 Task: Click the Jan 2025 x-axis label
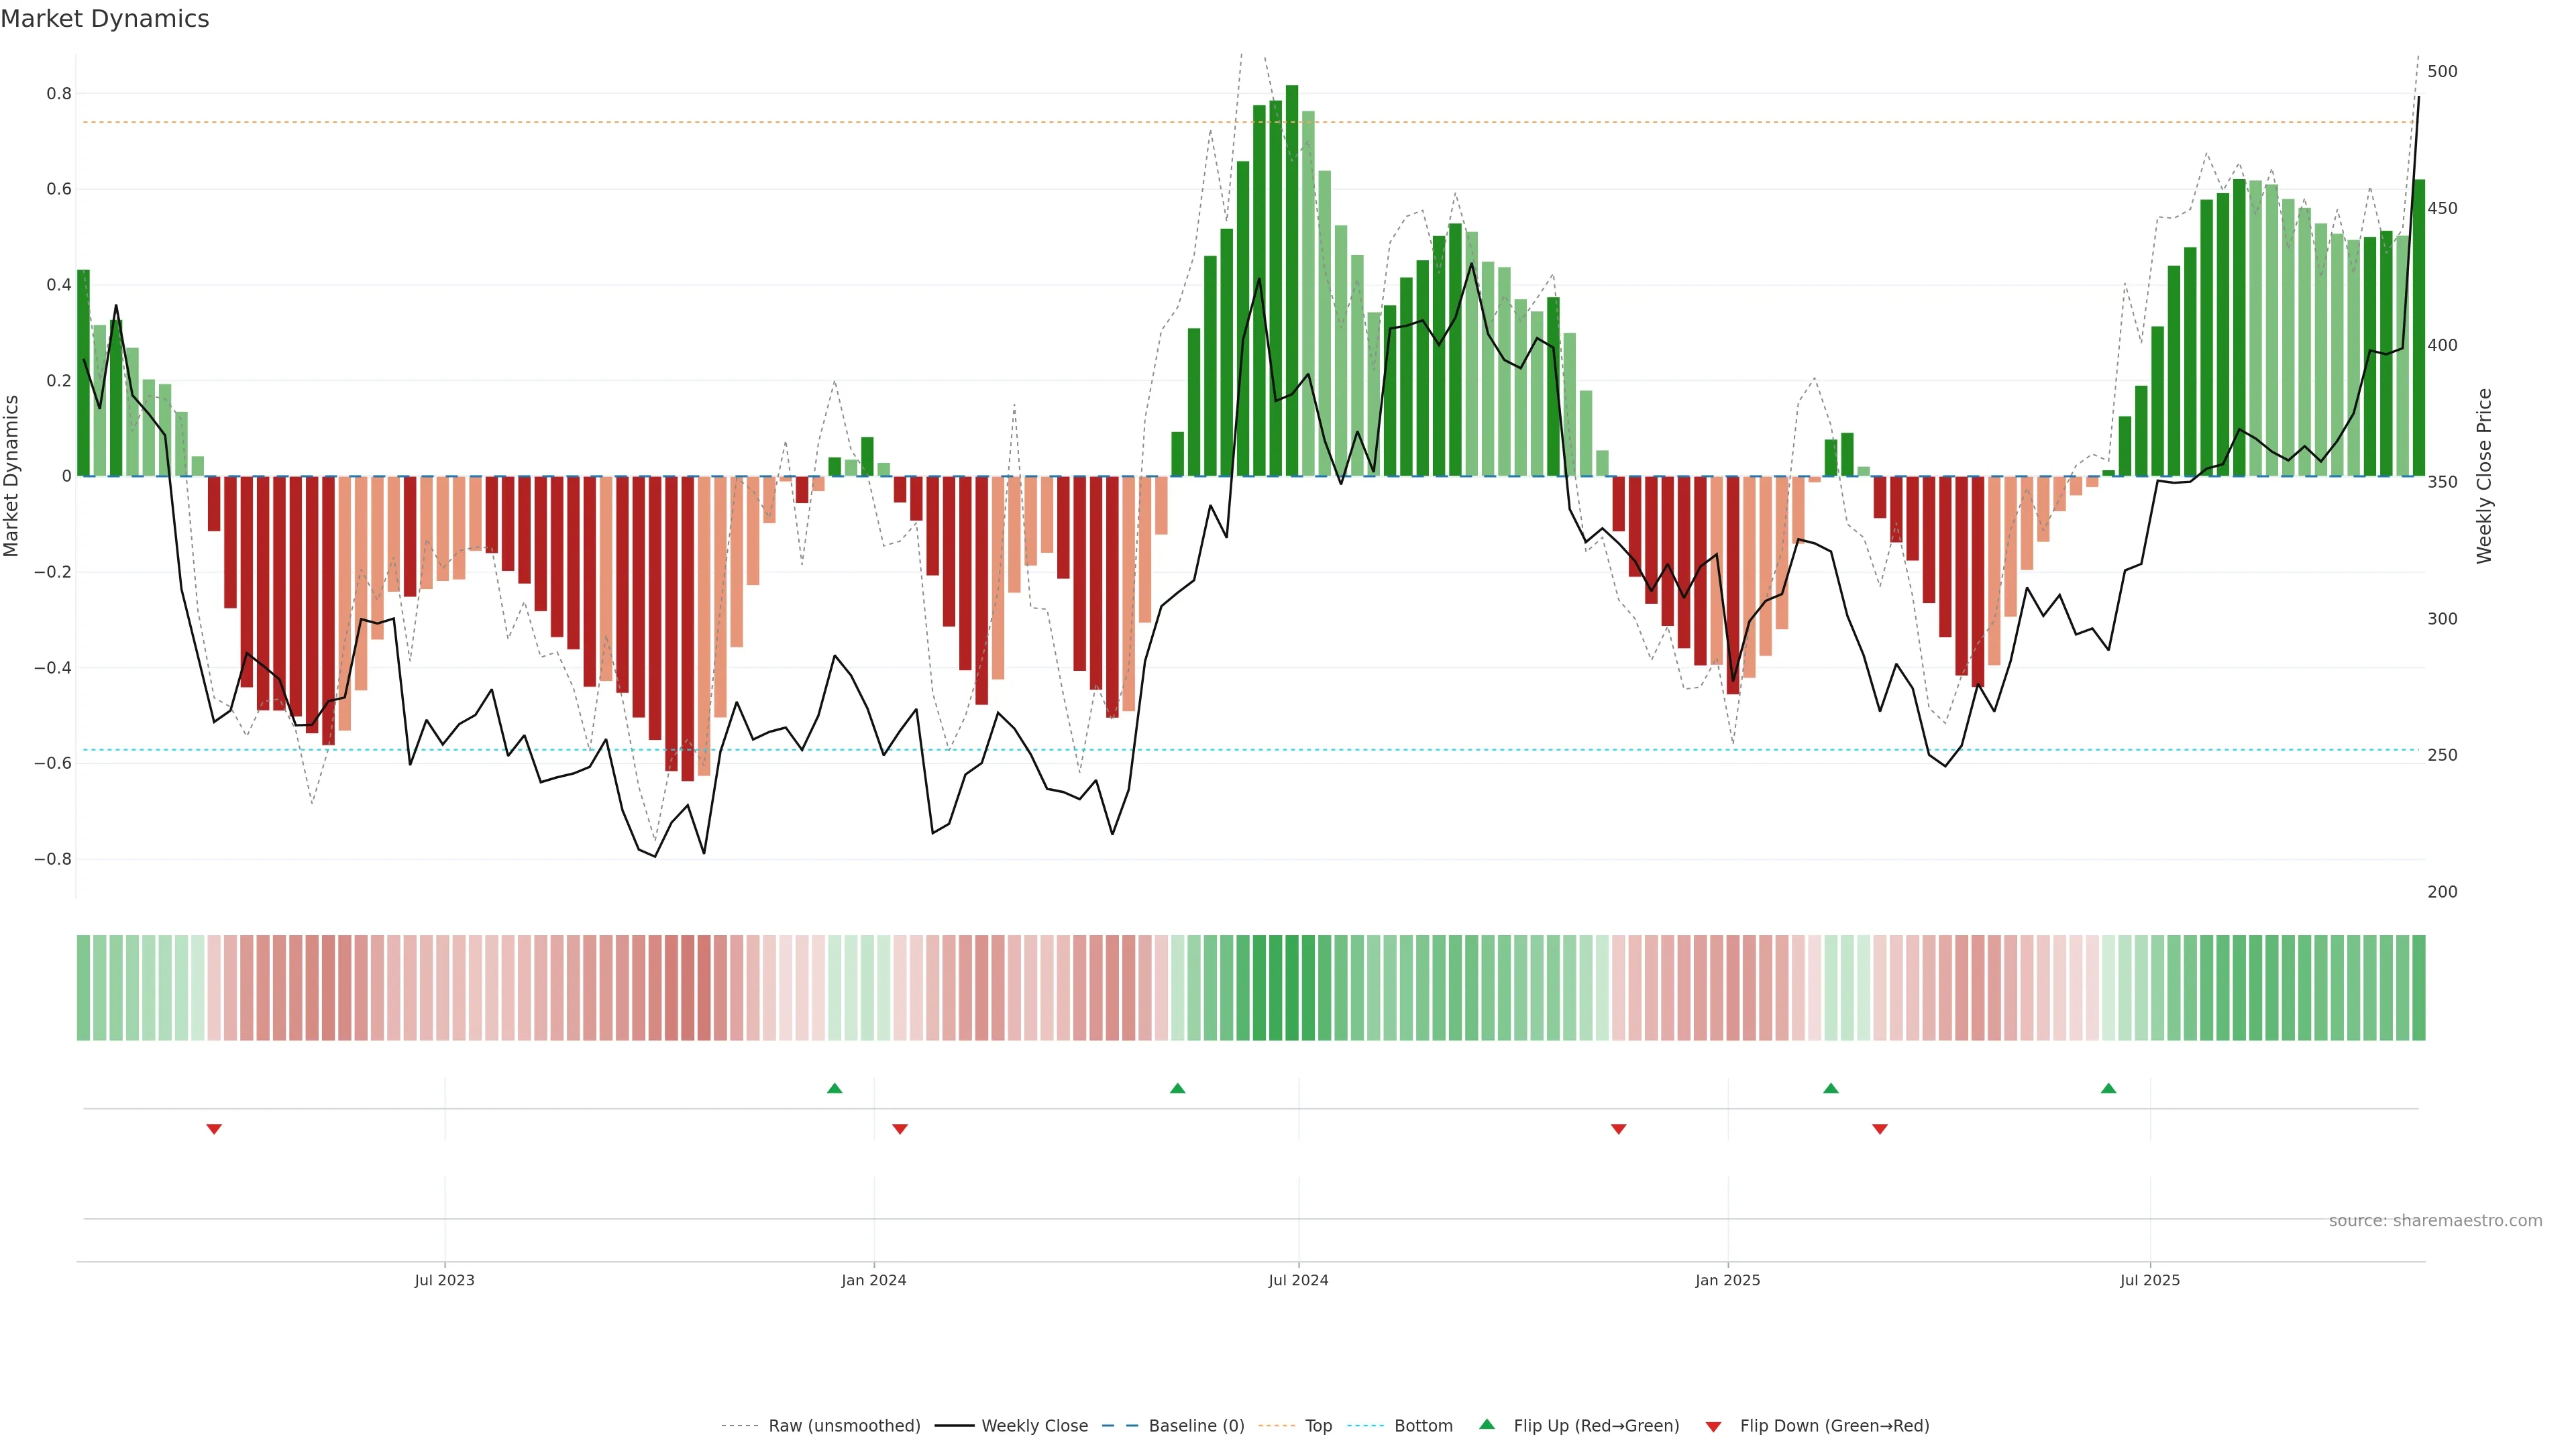coord(1727,1280)
